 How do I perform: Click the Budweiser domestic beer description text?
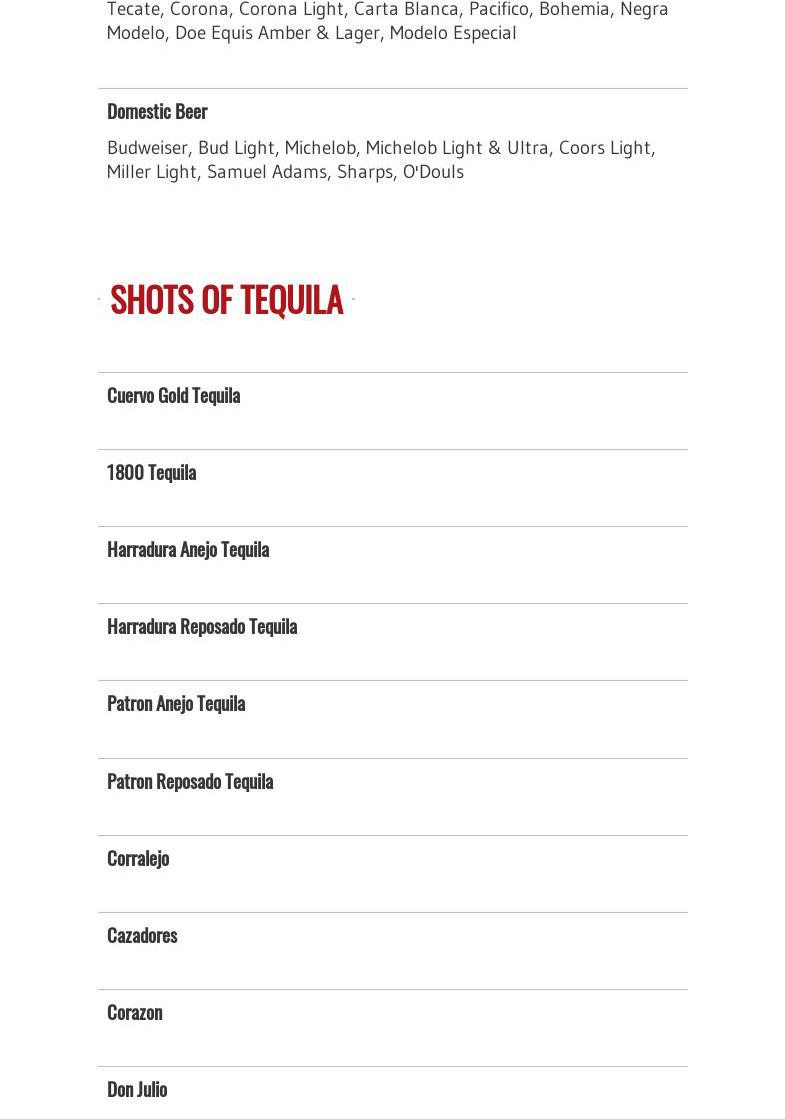point(380,159)
